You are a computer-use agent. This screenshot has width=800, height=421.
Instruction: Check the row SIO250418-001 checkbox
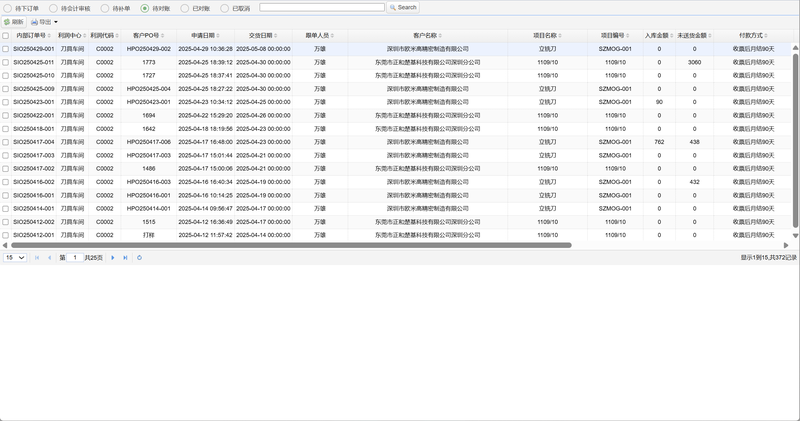click(6, 129)
